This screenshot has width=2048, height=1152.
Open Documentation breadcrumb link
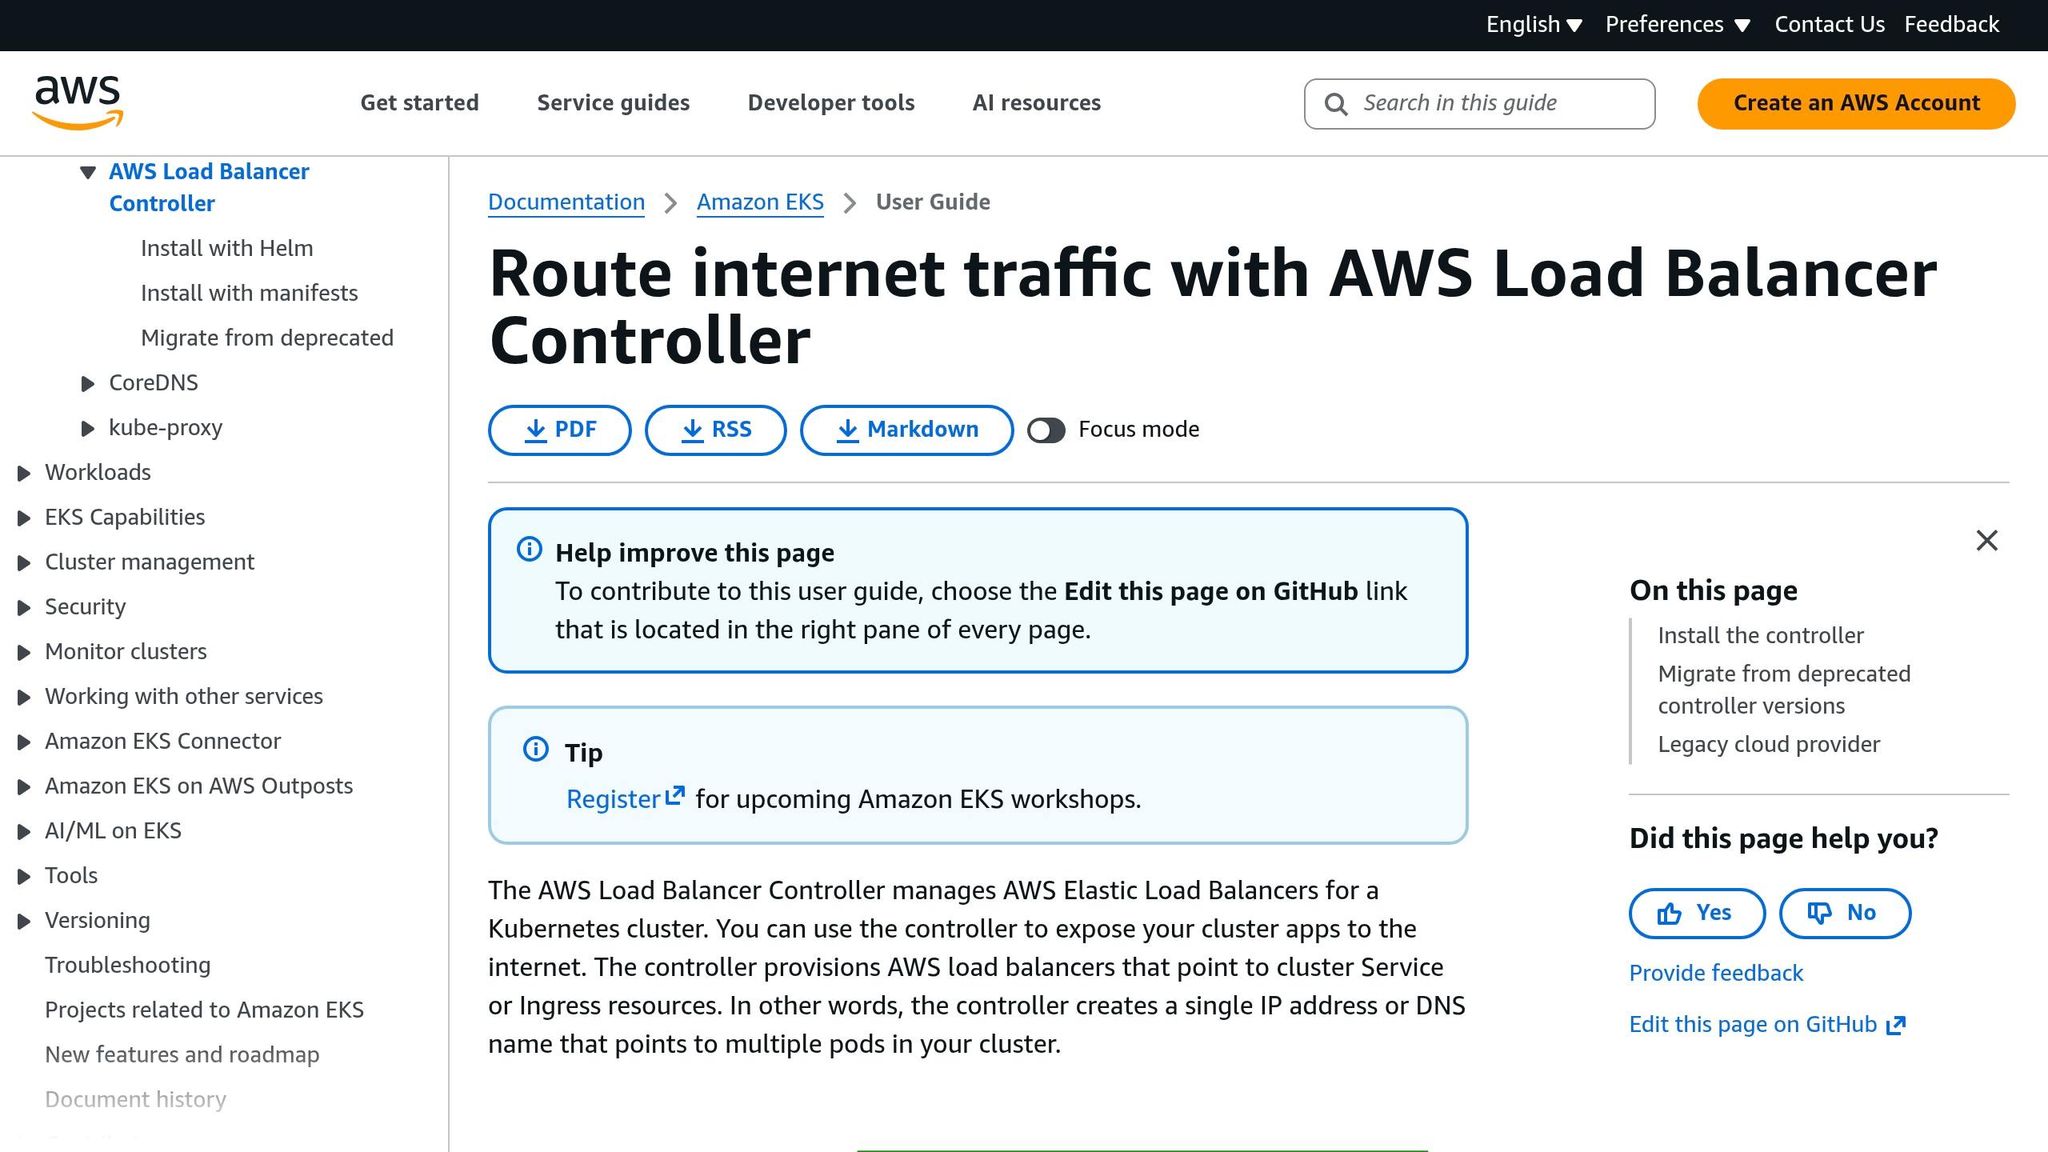pos(566,202)
